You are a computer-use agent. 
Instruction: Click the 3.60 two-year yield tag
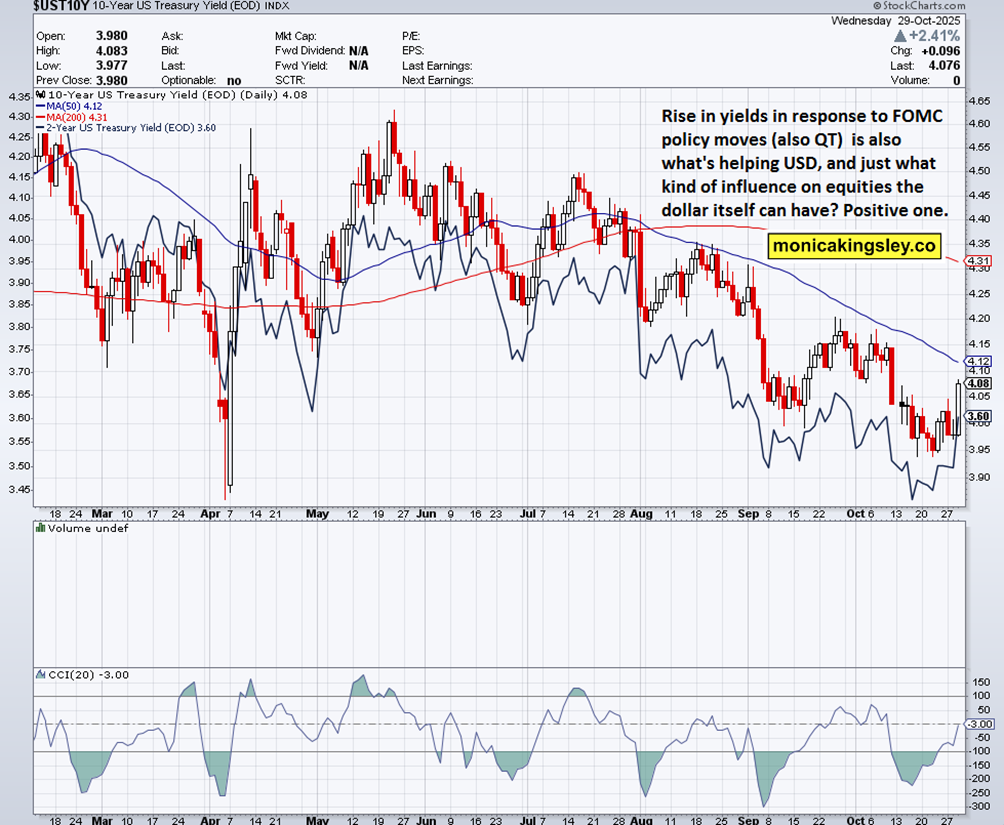[x=978, y=416]
